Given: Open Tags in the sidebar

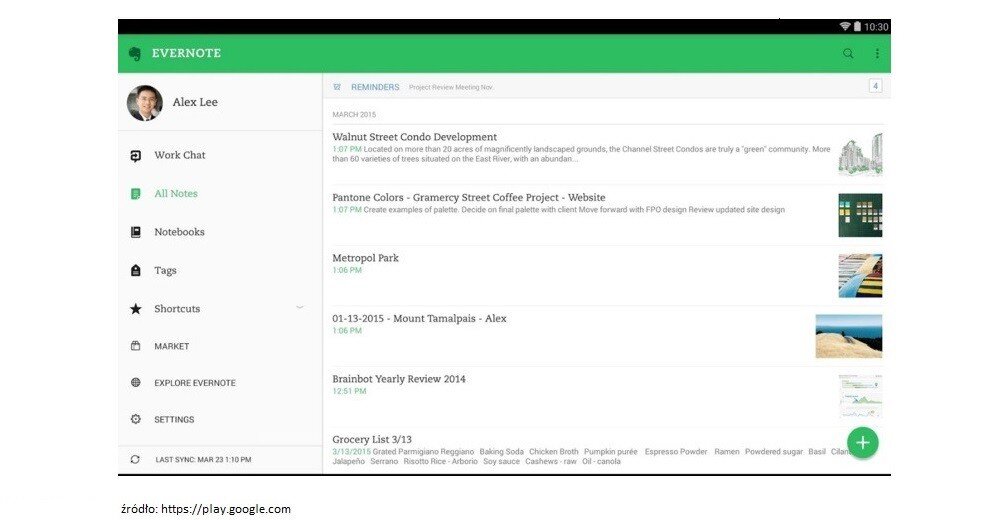Looking at the screenshot, I should [166, 270].
